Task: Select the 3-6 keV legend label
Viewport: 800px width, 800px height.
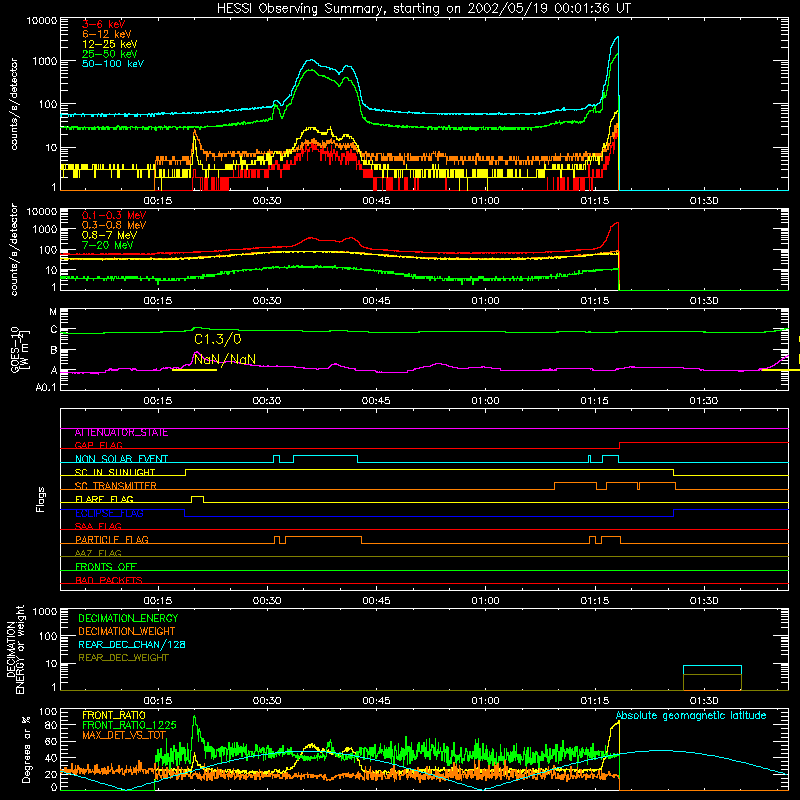Action: point(104,24)
